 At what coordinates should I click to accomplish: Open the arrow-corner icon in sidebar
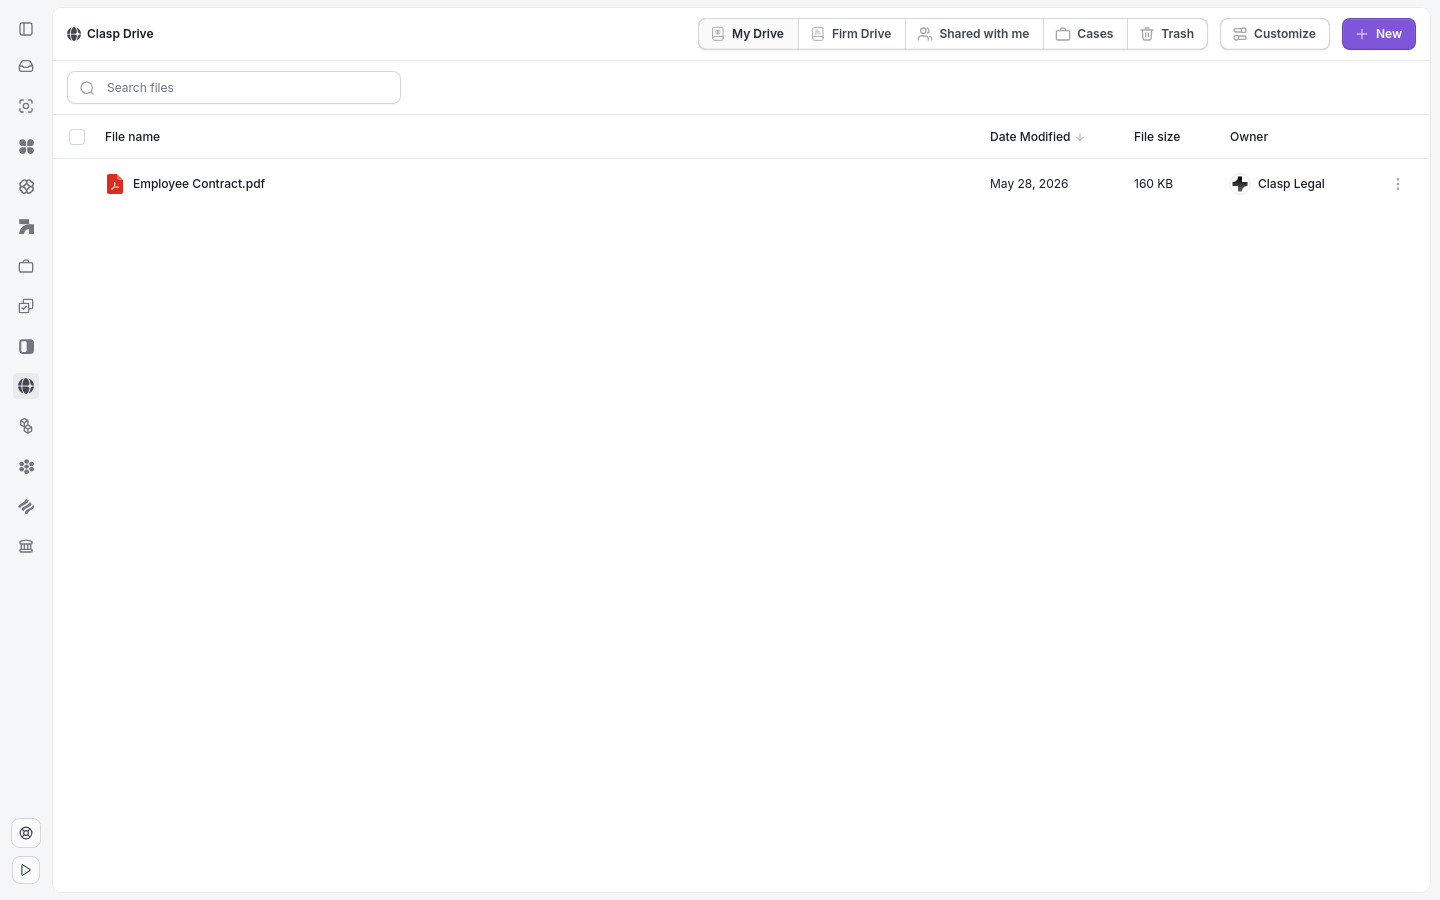pyautogui.click(x=26, y=226)
